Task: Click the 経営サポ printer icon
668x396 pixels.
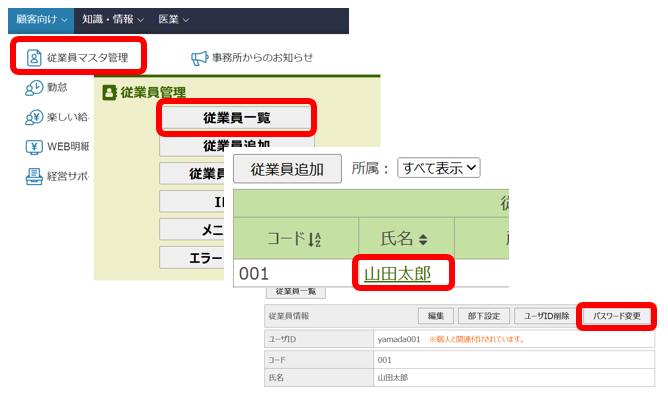Action: tap(34, 176)
